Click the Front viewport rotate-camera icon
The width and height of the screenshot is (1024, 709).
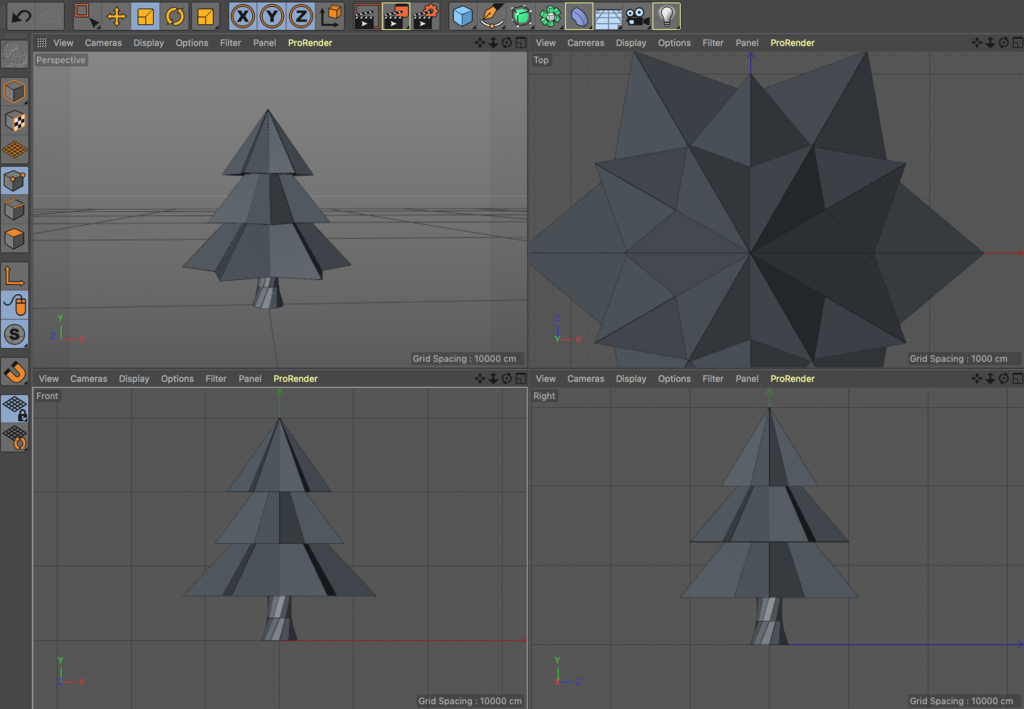506,379
